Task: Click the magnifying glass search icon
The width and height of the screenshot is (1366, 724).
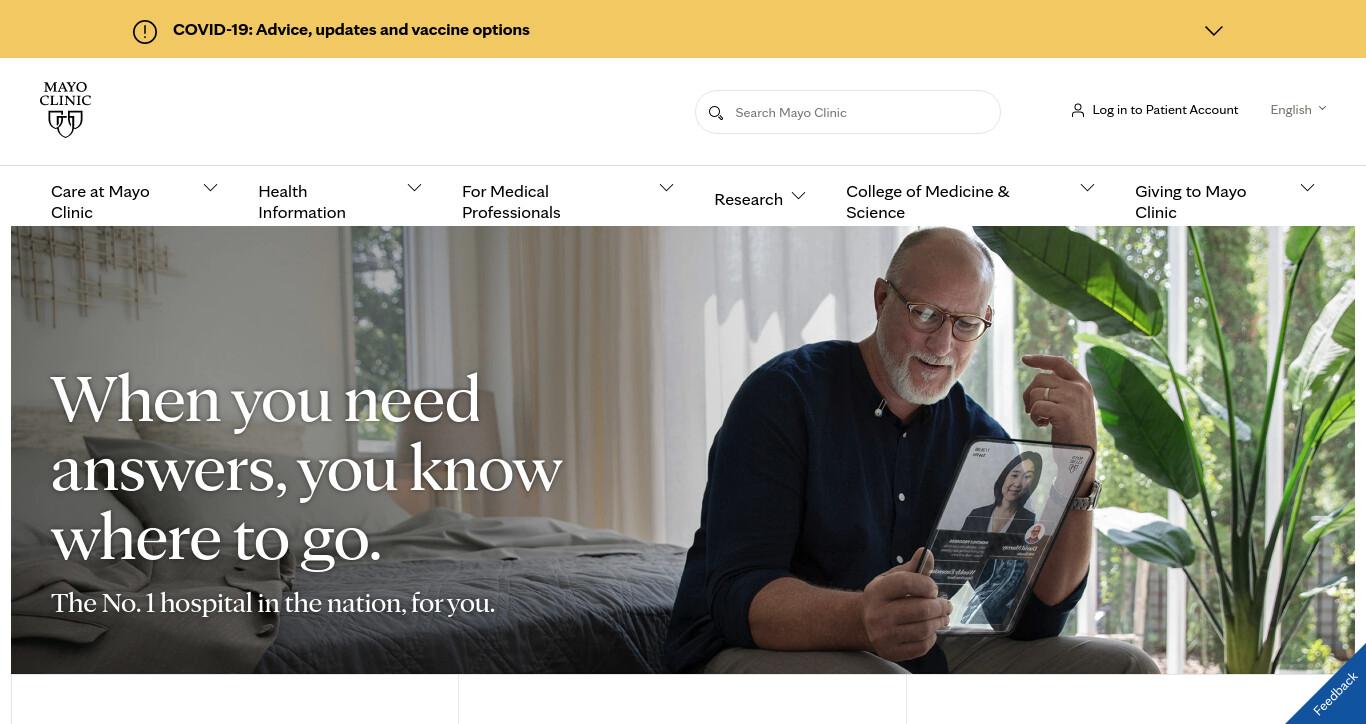Action: click(x=716, y=113)
